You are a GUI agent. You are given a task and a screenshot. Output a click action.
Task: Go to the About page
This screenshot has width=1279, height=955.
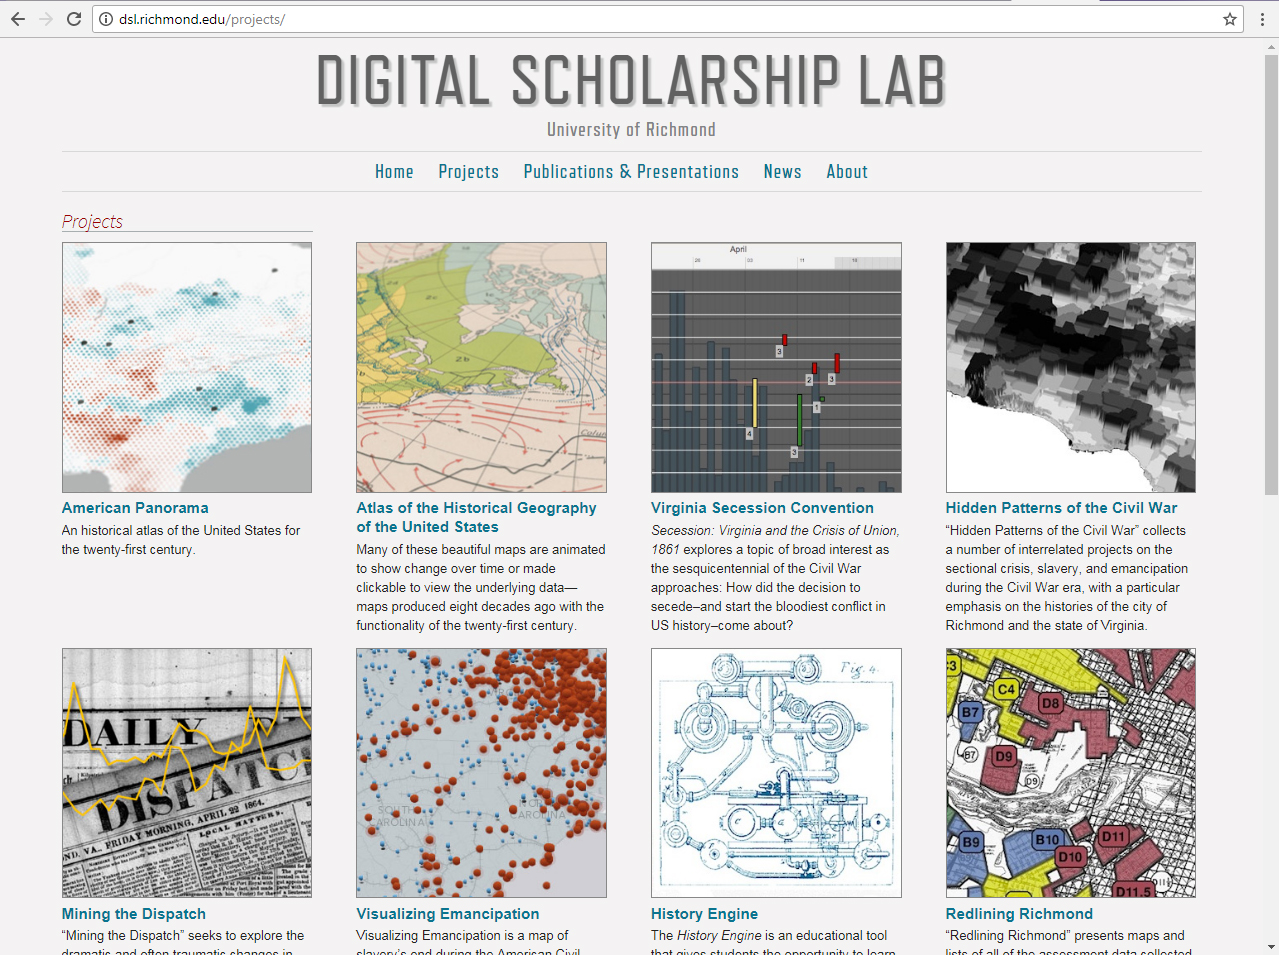pyautogui.click(x=847, y=172)
